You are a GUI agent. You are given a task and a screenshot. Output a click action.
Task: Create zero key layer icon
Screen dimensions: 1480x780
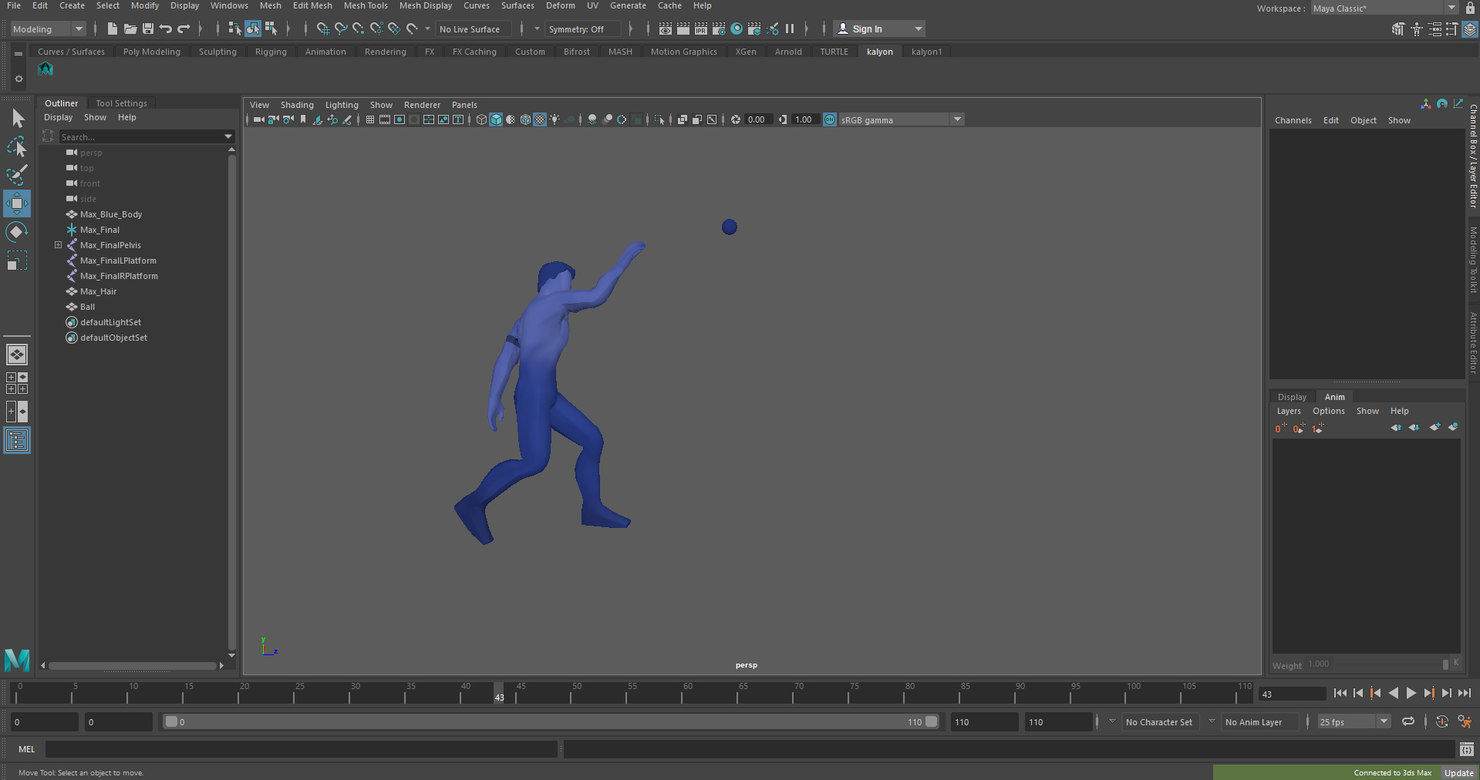pos(1281,428)
